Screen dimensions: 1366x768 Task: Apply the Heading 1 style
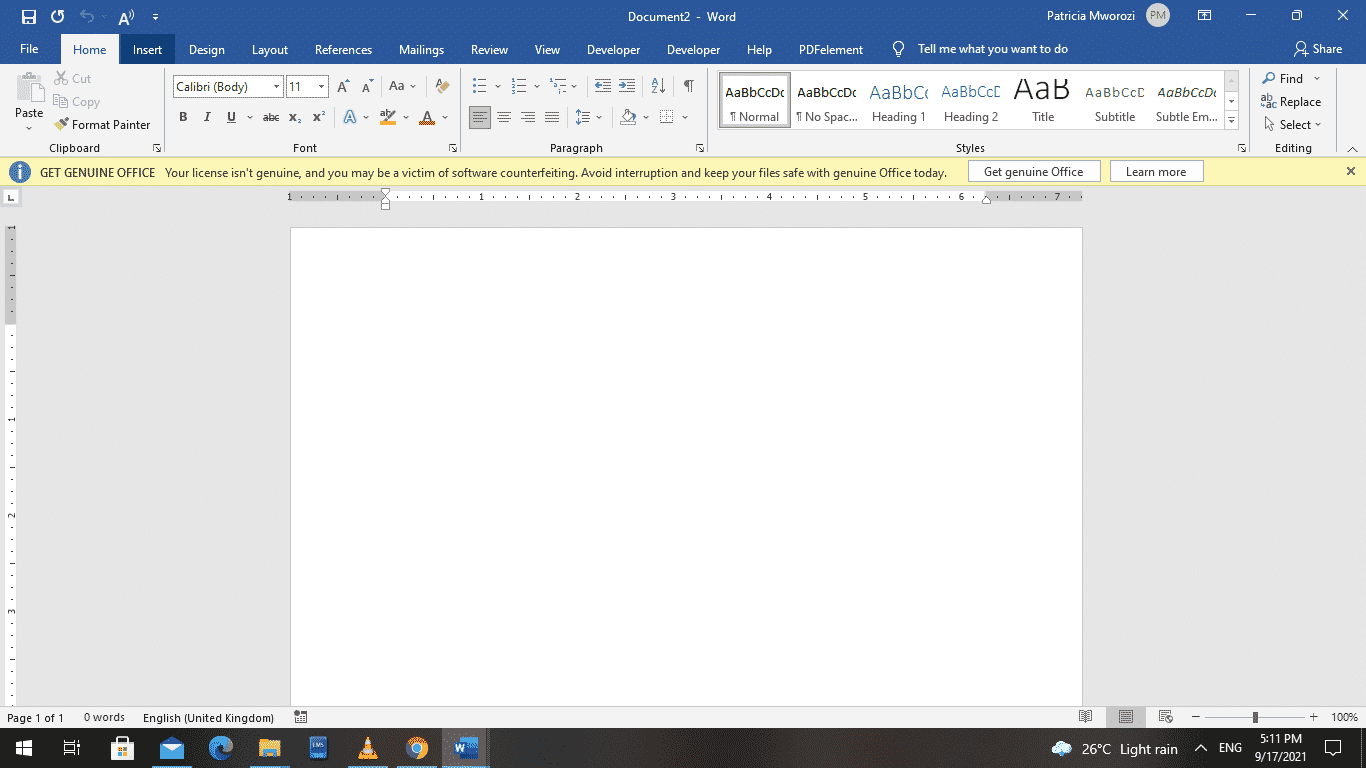tap(898, 100)
